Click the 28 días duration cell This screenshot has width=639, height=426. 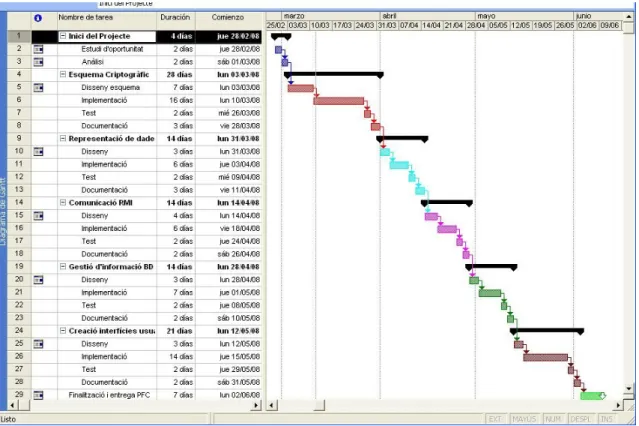click(x=176, y=75)
